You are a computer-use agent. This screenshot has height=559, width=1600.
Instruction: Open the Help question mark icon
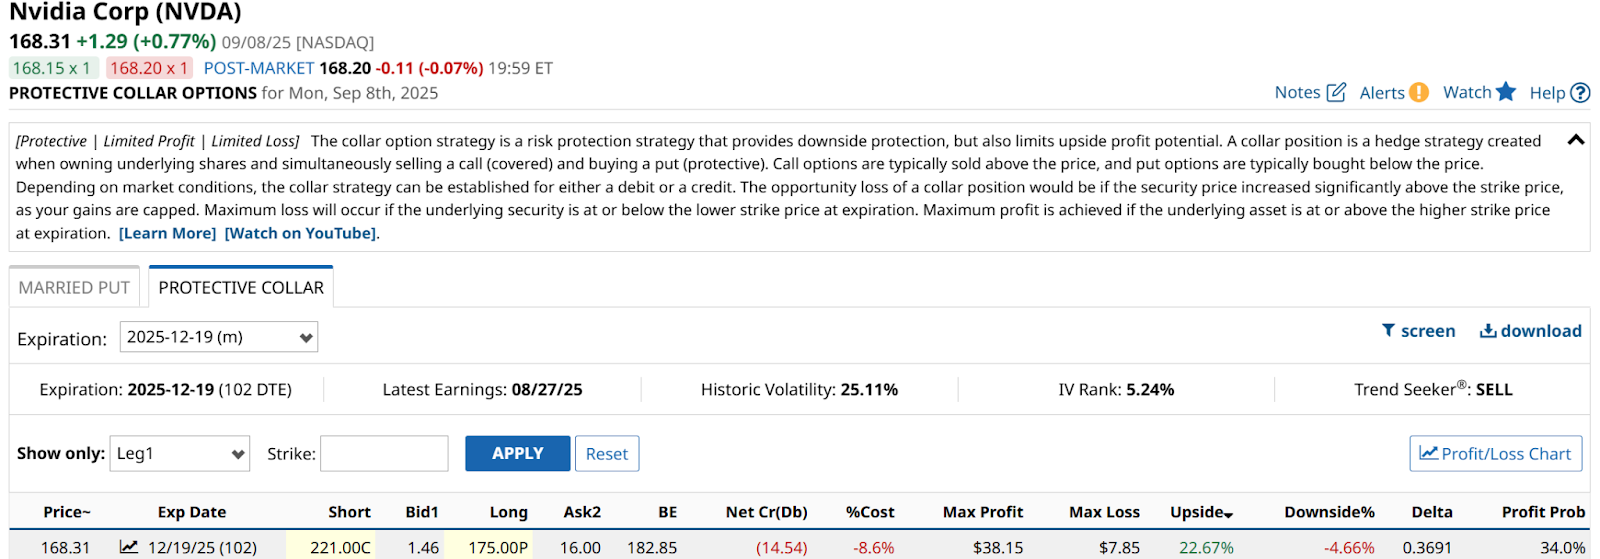click(1580, 92)
